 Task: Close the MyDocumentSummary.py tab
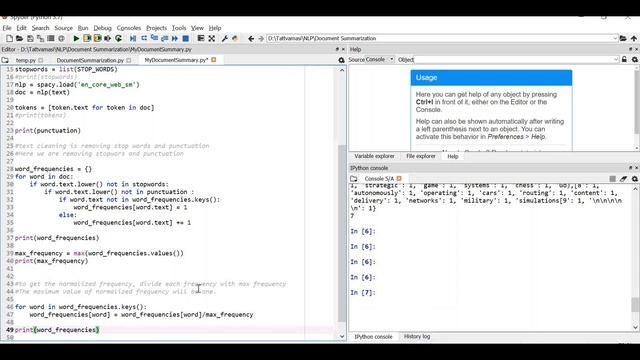pos(213,60)
